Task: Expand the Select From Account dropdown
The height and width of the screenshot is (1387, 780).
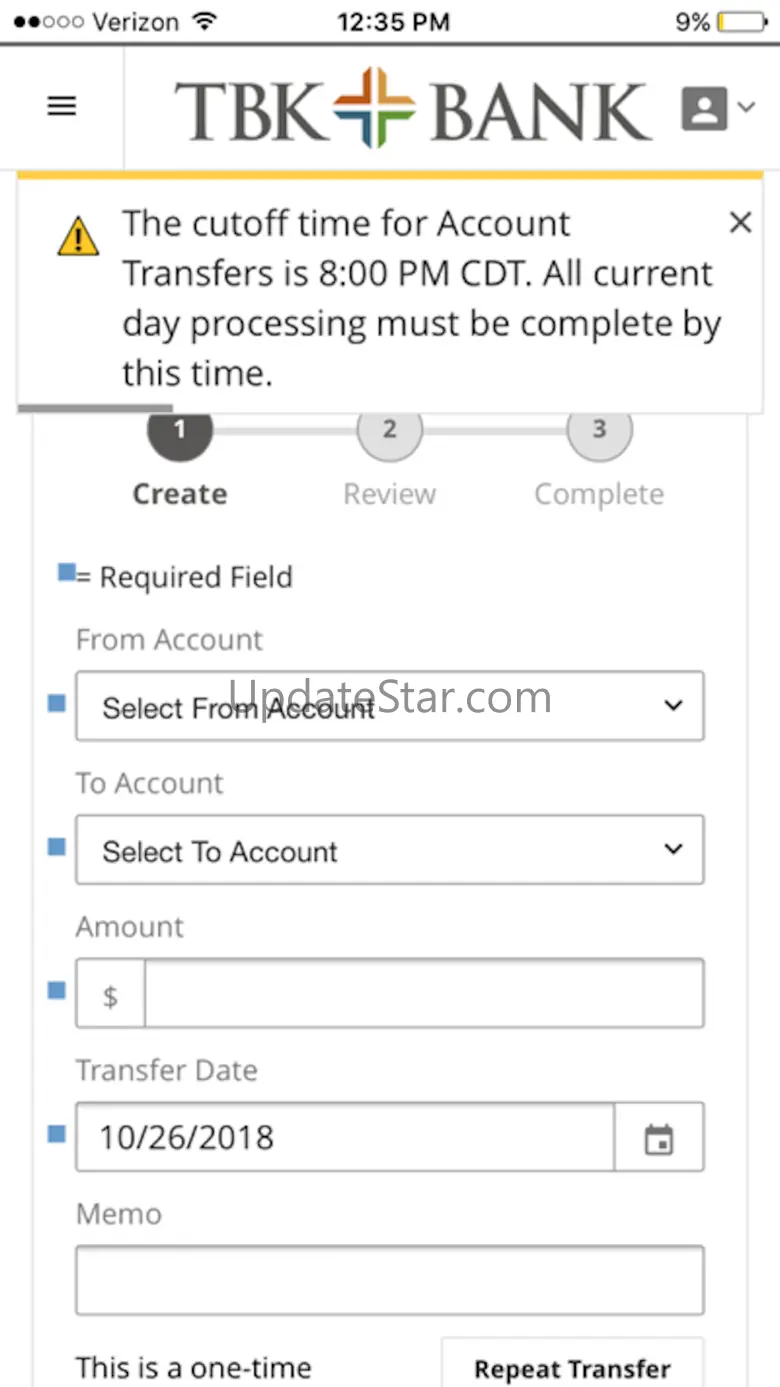Action: [x=389, y=706]
